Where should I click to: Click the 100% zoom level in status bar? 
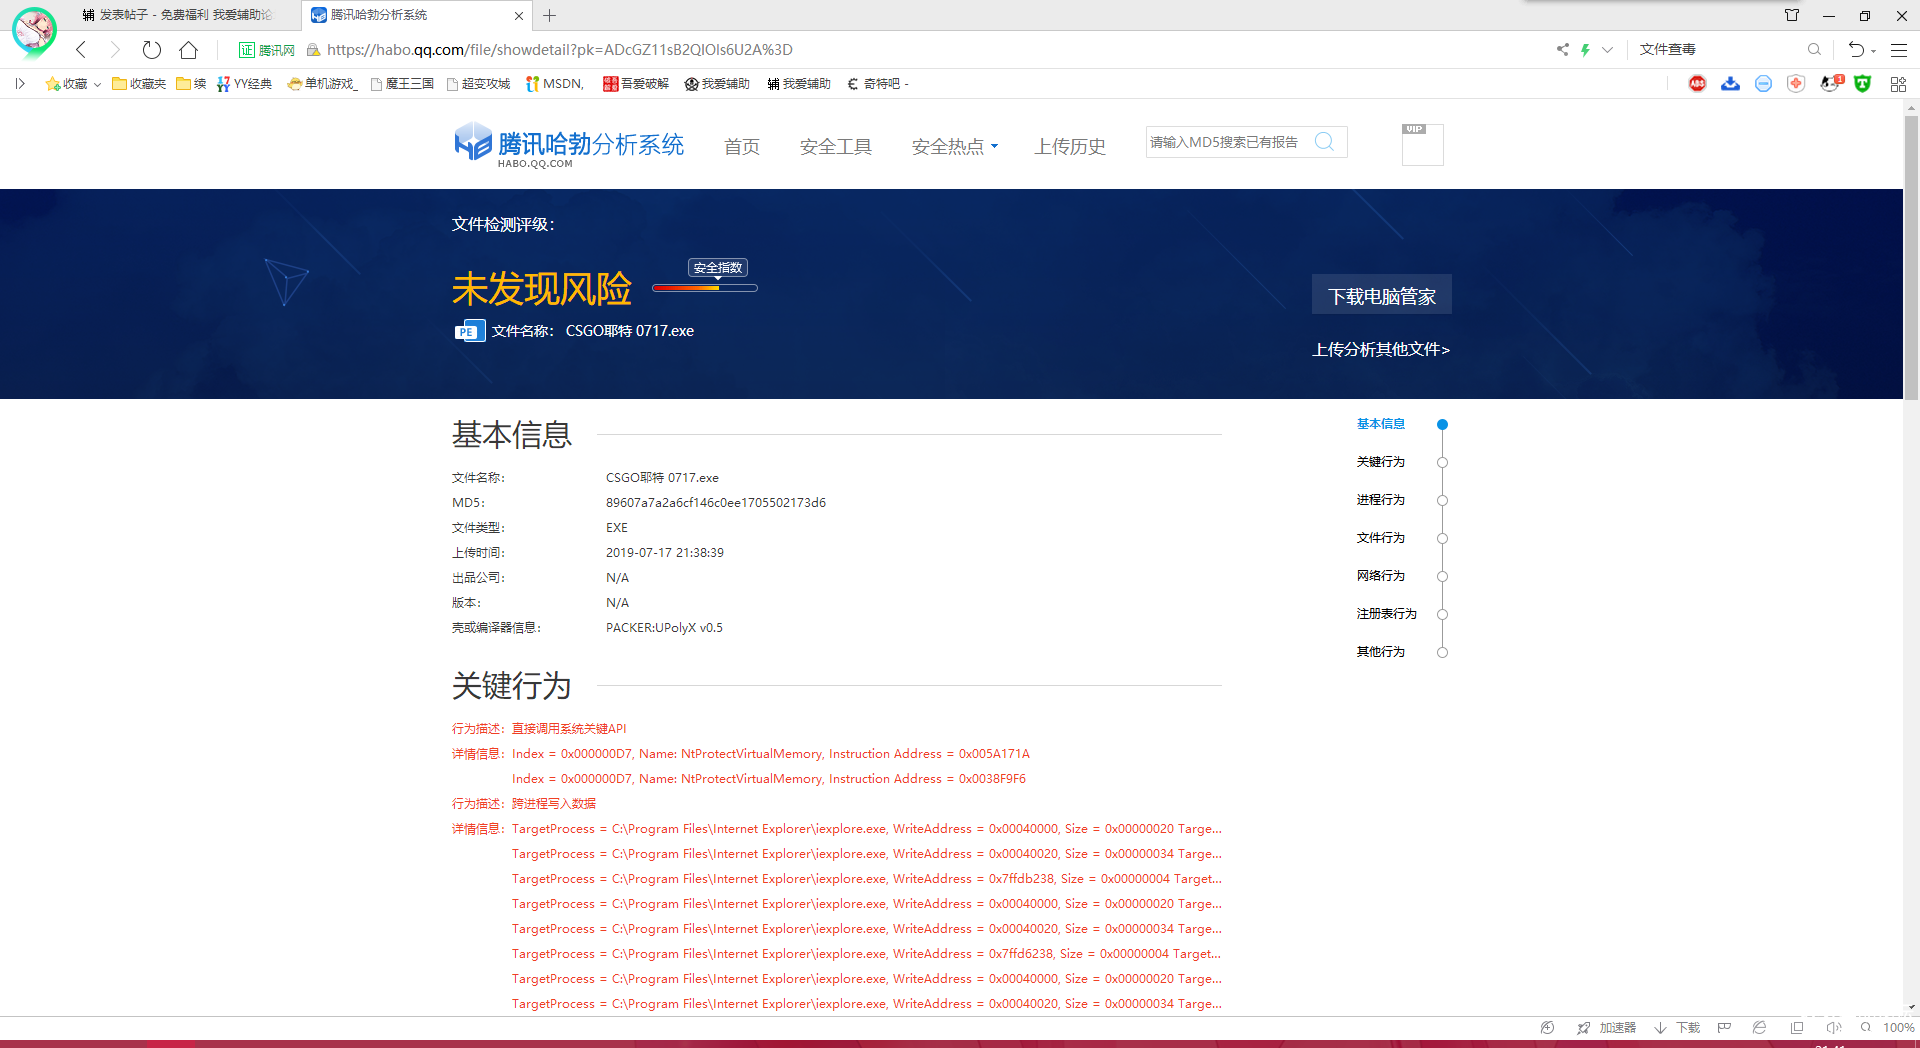pyautogui.click(x=1898, y=1028)
